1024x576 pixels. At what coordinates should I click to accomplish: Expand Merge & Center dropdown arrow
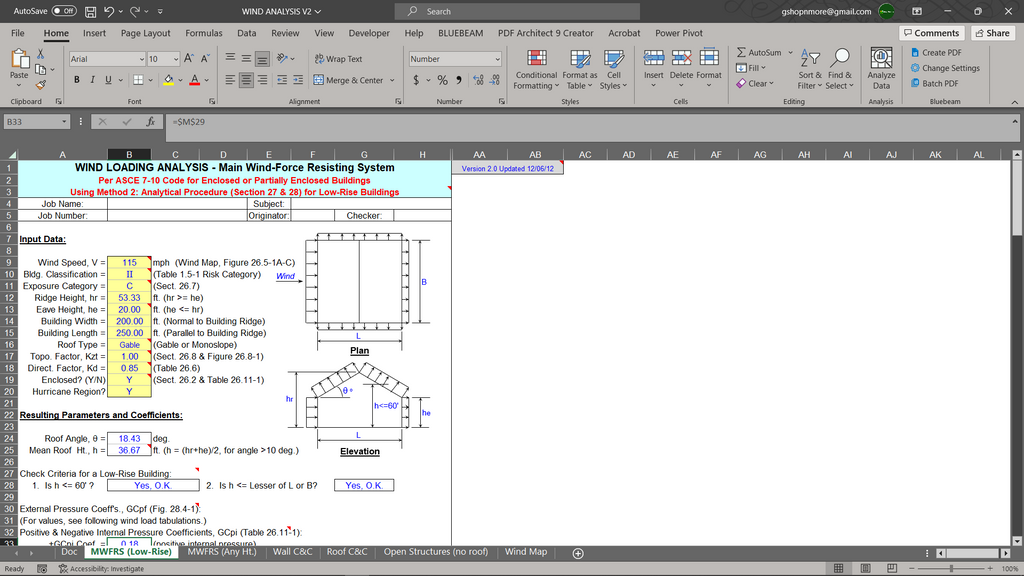pos(392,80)
